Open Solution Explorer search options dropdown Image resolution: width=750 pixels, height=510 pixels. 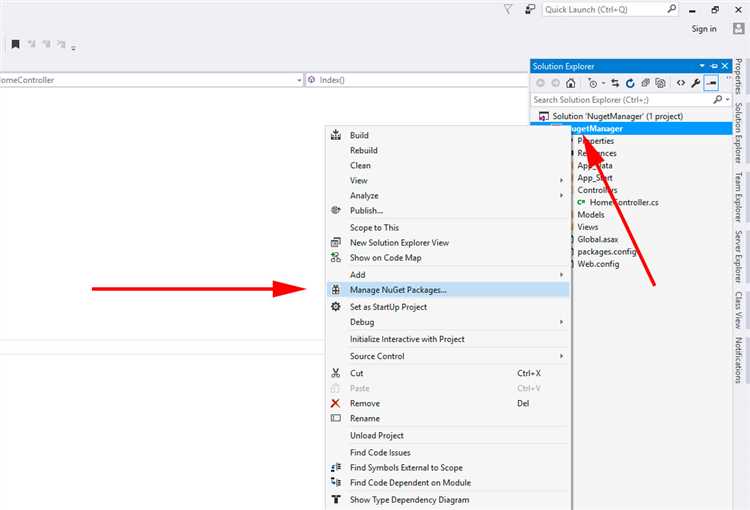click(x=728, y=100)
